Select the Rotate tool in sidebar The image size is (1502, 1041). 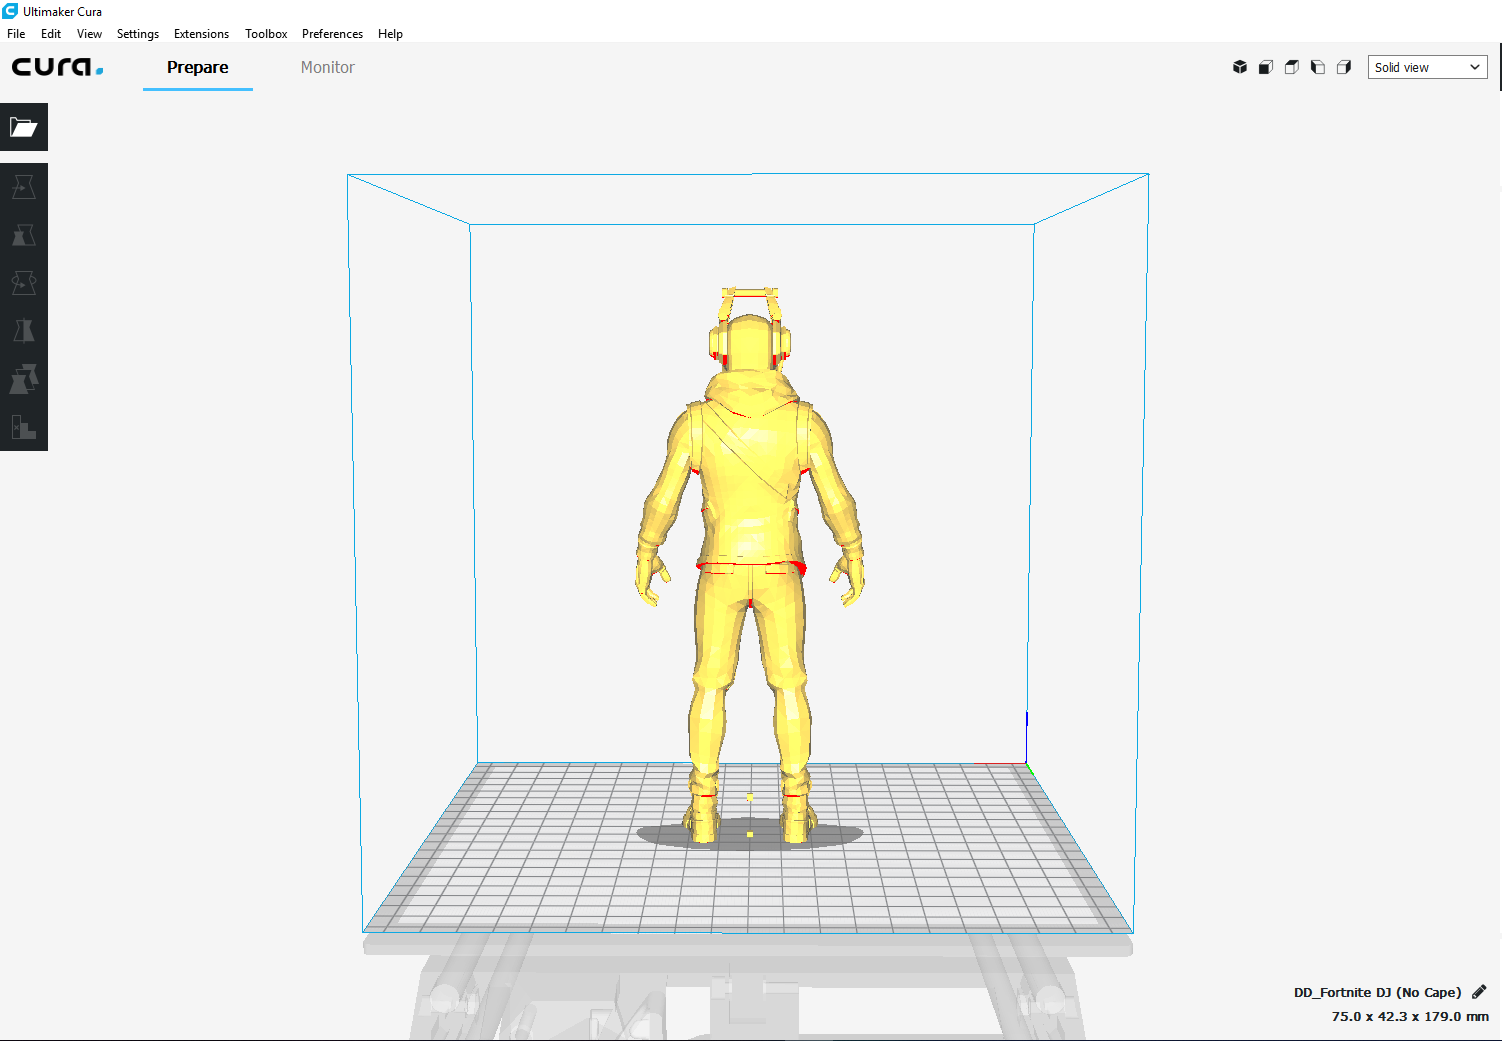(x=24, y=283)
